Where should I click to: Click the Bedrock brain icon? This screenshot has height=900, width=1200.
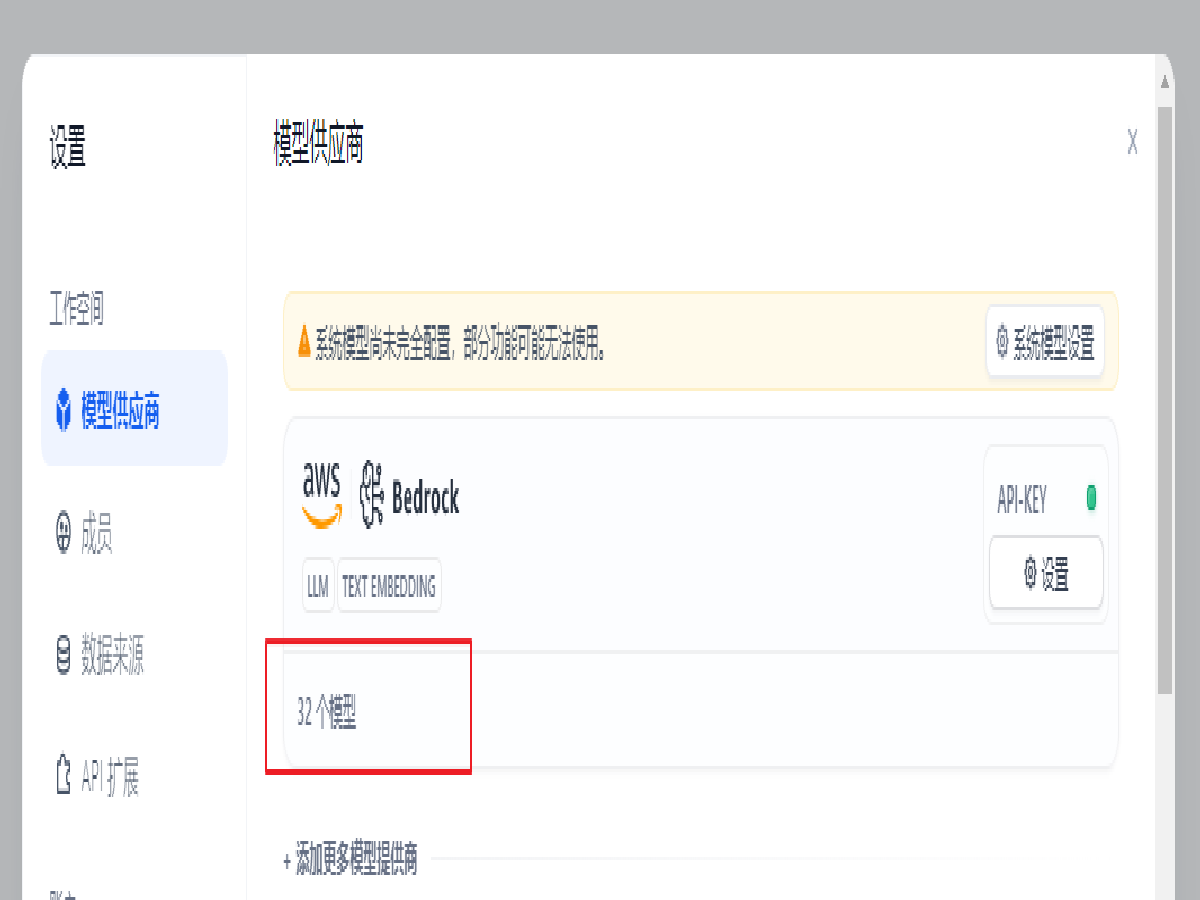click(x=372, y=496)
